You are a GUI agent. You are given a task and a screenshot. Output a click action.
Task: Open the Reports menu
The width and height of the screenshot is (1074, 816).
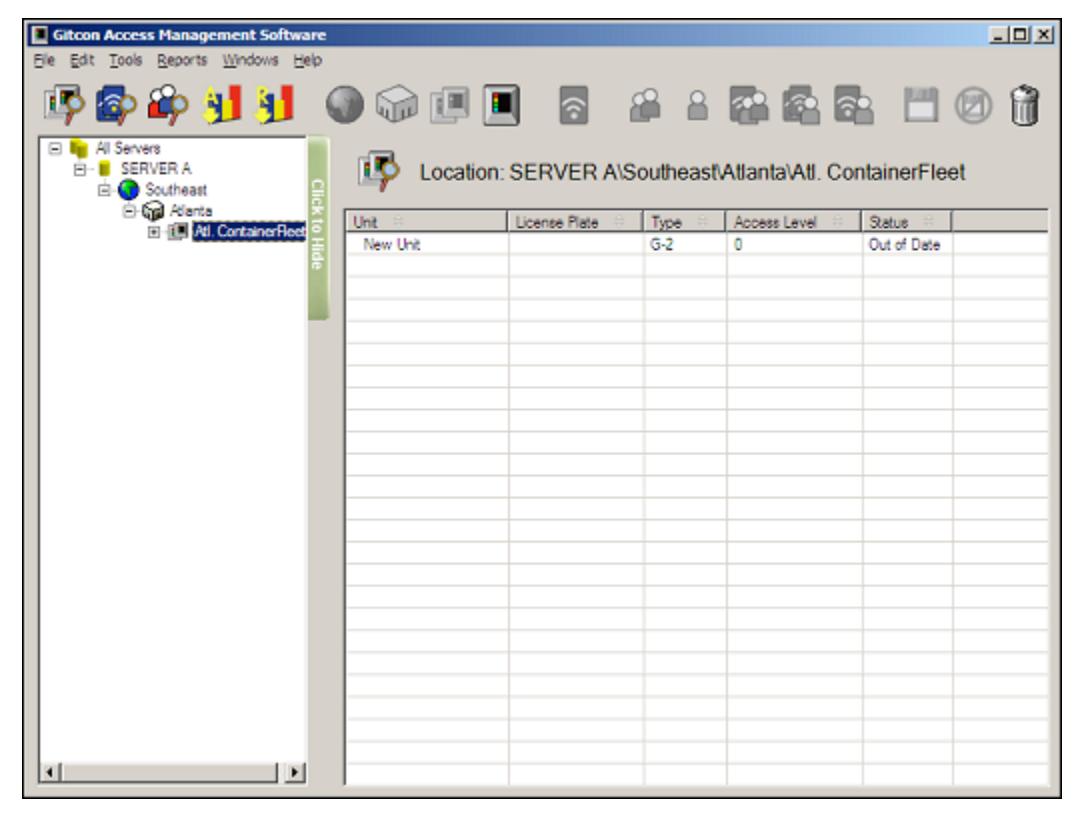182,60
